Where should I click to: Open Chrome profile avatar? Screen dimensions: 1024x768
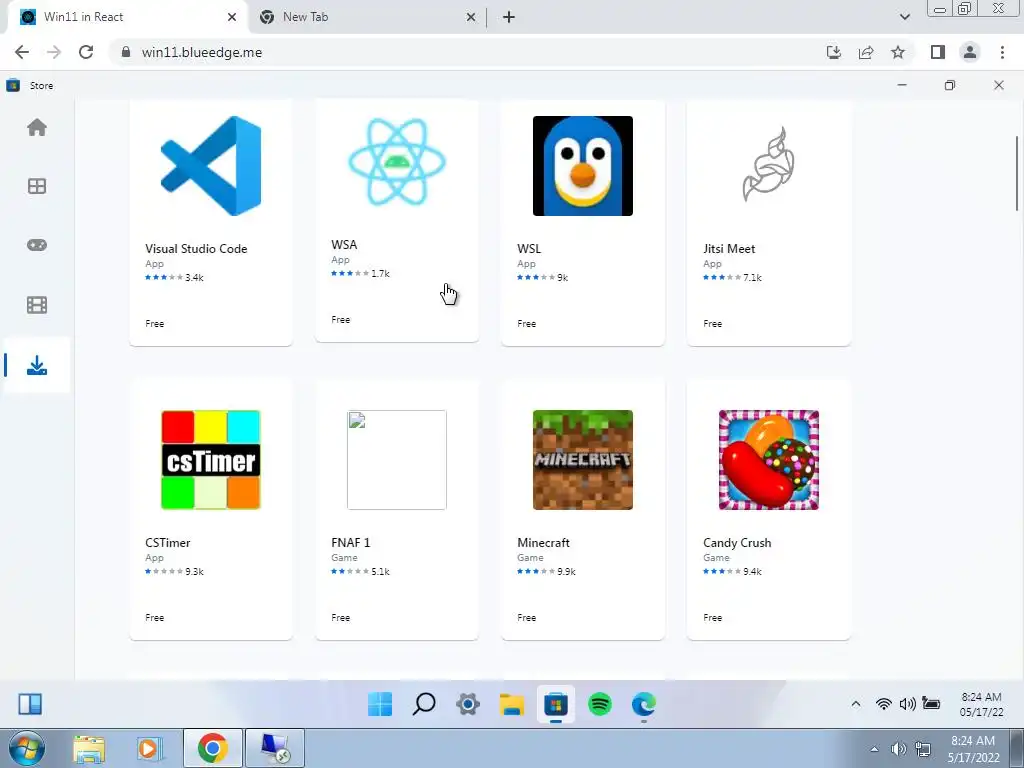[x=970, y=52]
